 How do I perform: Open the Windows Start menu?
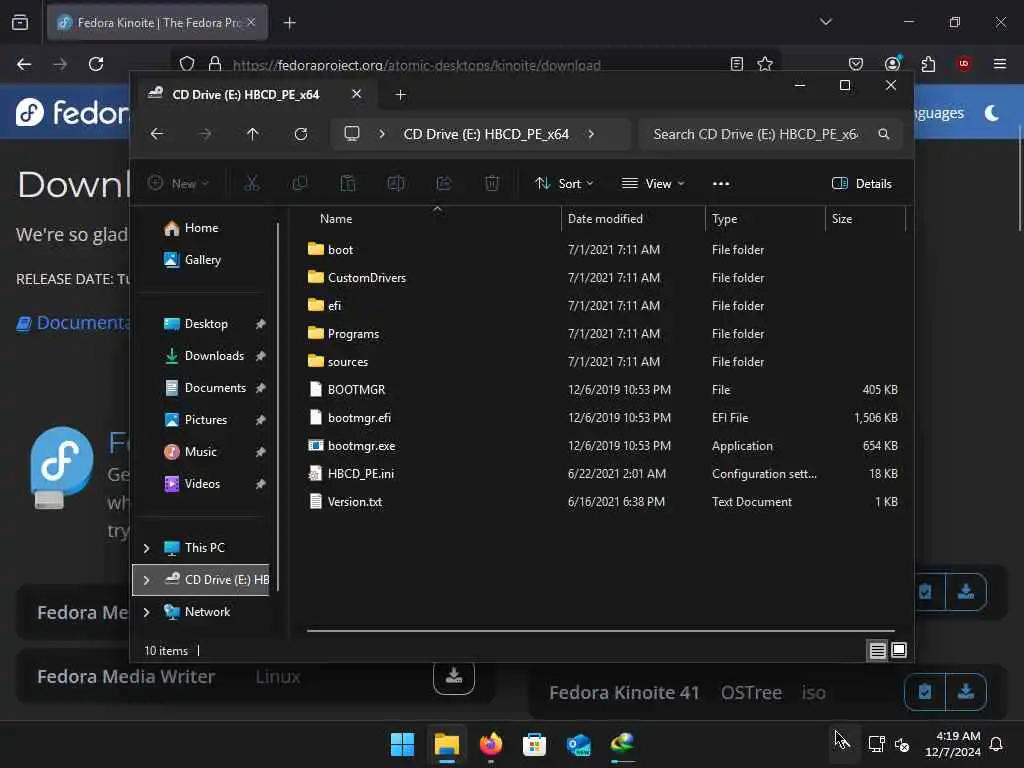pyautogui.click(x=402, y=744)
